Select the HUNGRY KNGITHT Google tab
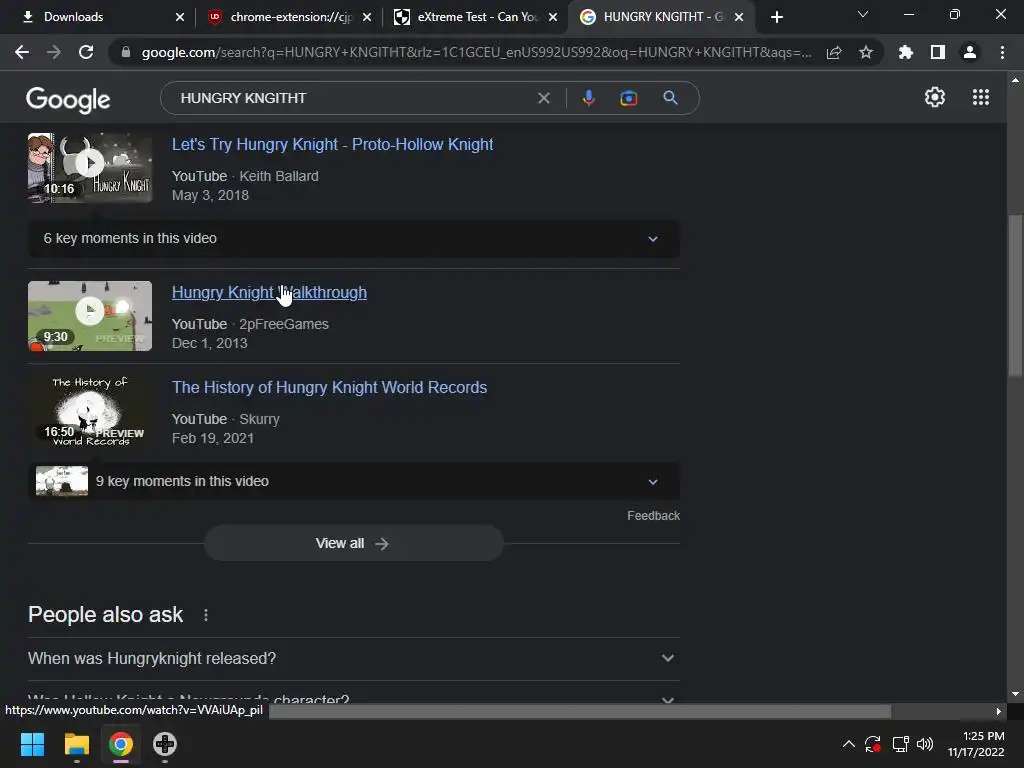1024x768 pixels. tap(661, 17)
